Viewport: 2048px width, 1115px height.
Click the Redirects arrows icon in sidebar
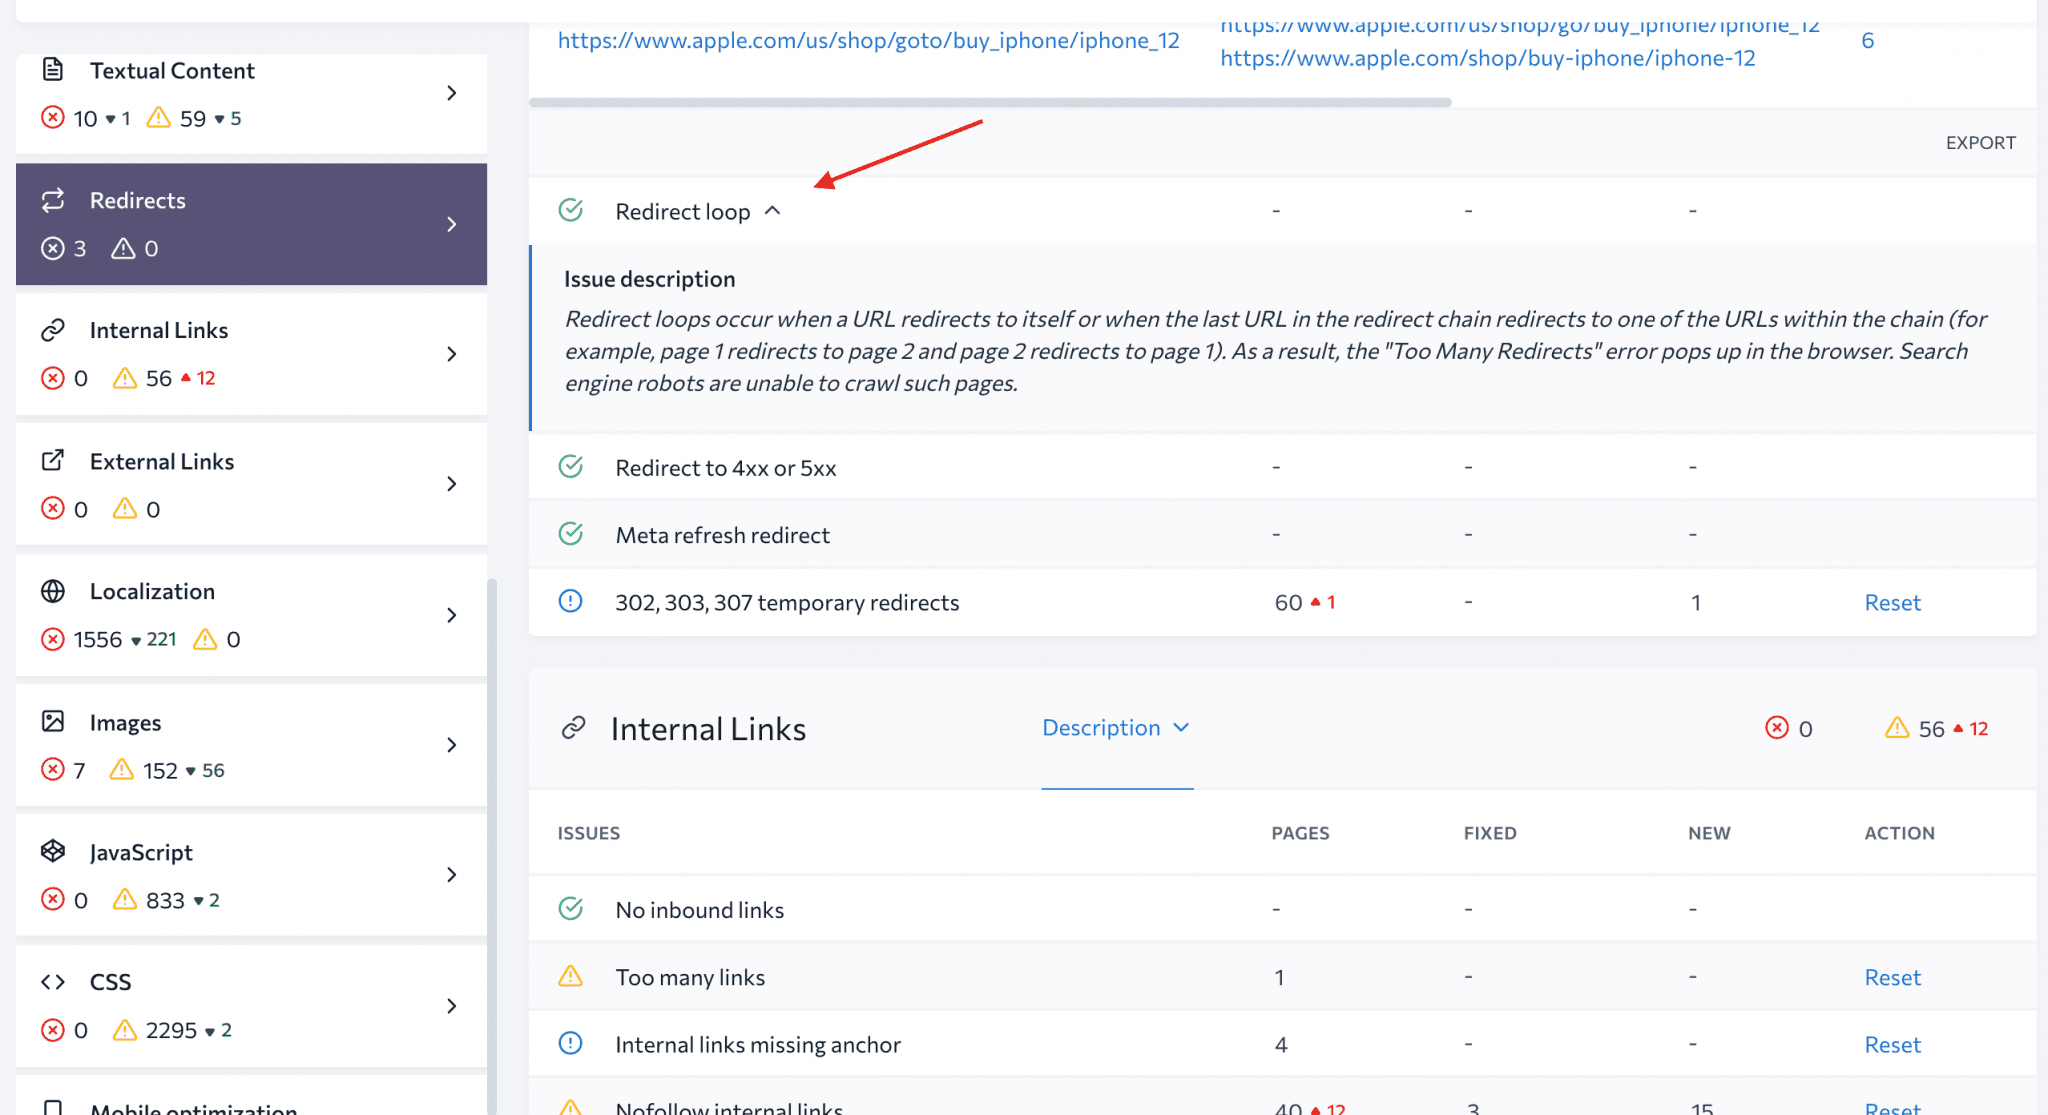53,200
